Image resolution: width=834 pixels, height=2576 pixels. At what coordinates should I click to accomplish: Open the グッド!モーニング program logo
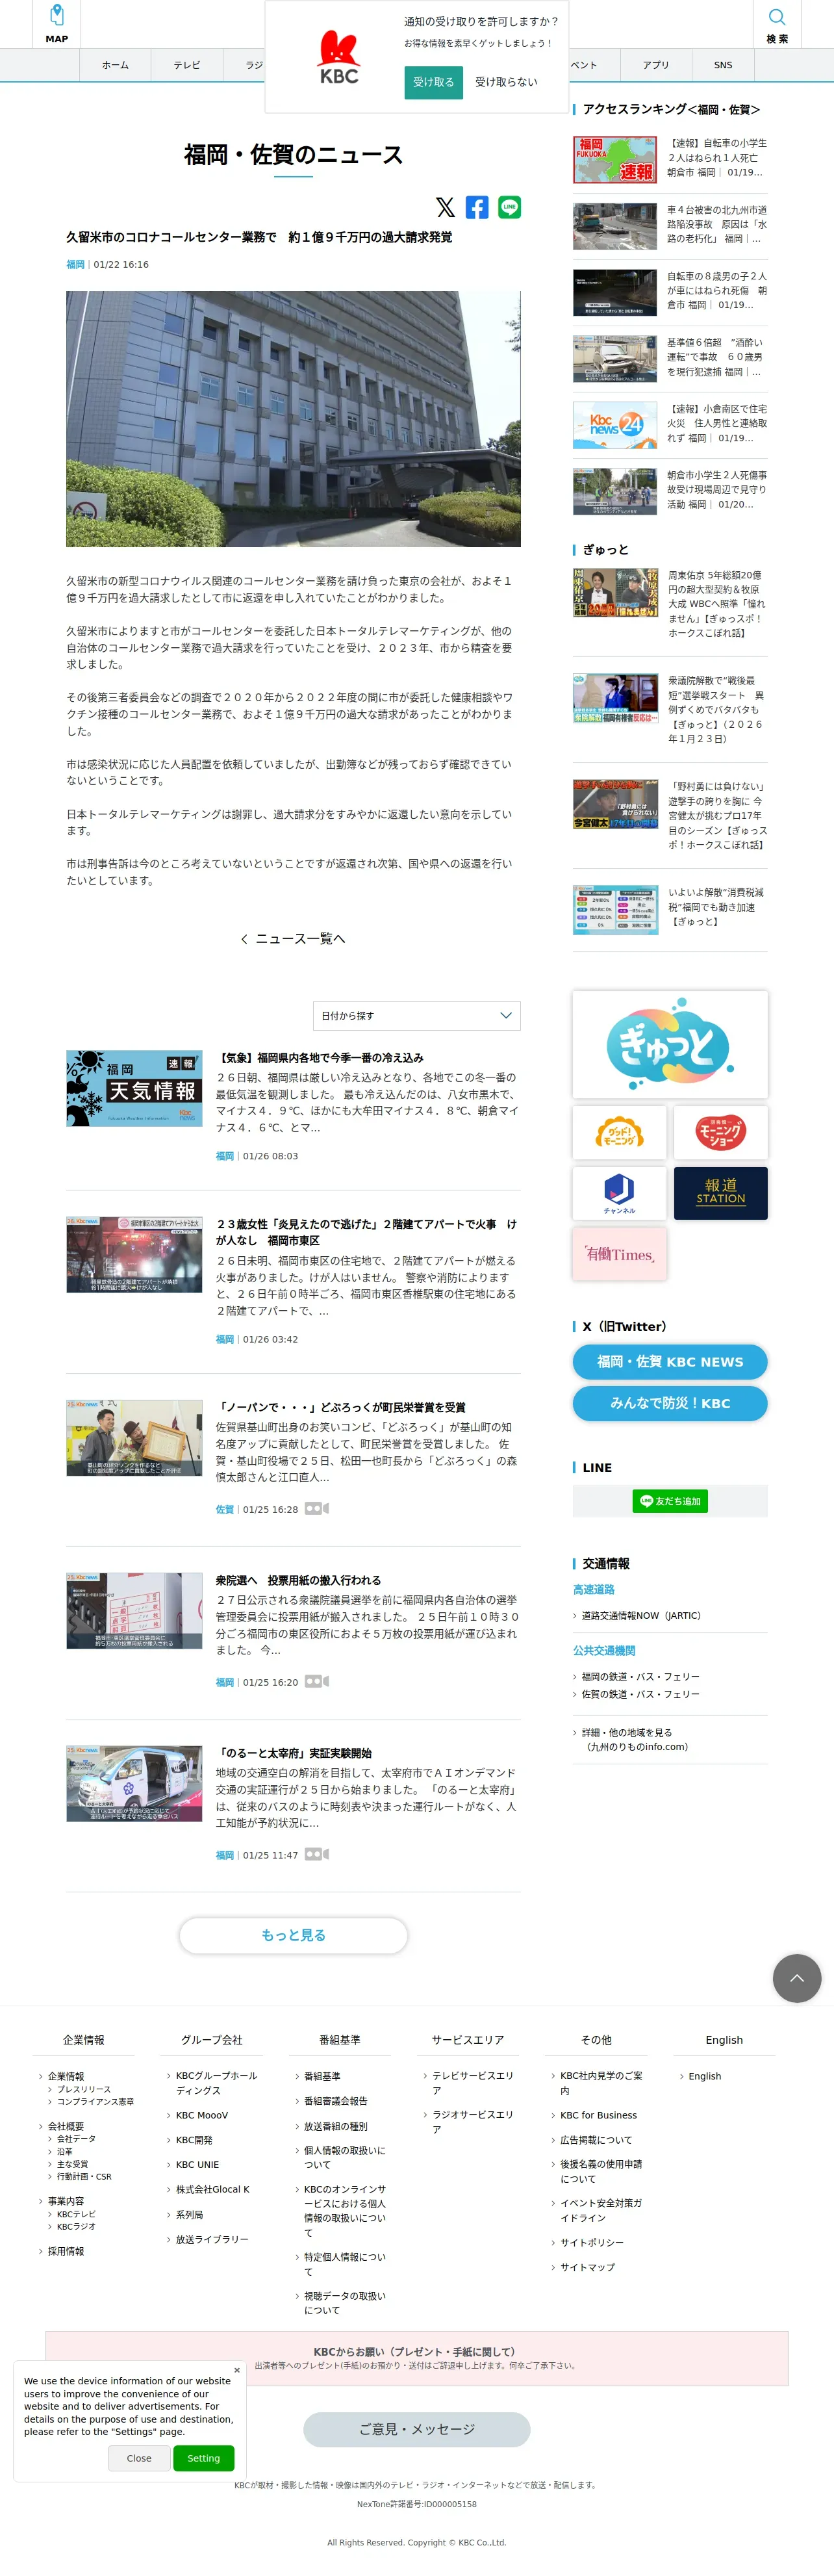(x=619, y=1132)
